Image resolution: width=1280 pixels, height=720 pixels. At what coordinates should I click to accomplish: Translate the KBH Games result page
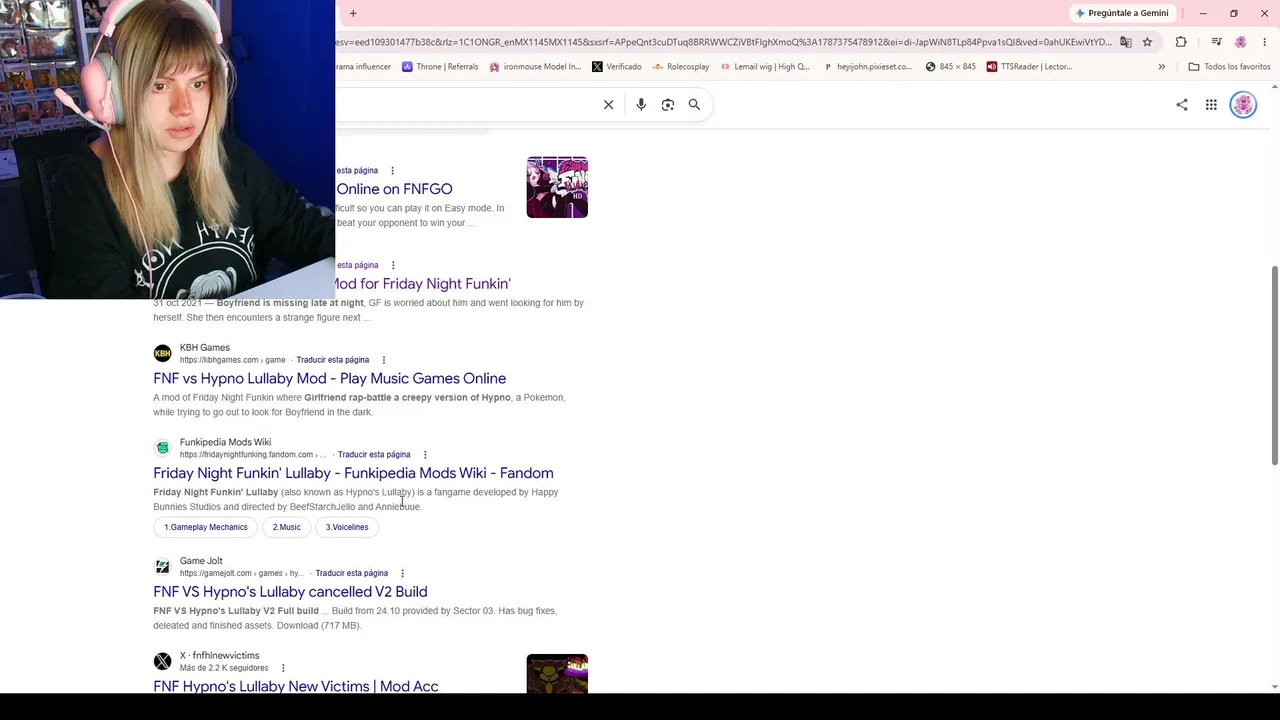[x=333, y=360]
